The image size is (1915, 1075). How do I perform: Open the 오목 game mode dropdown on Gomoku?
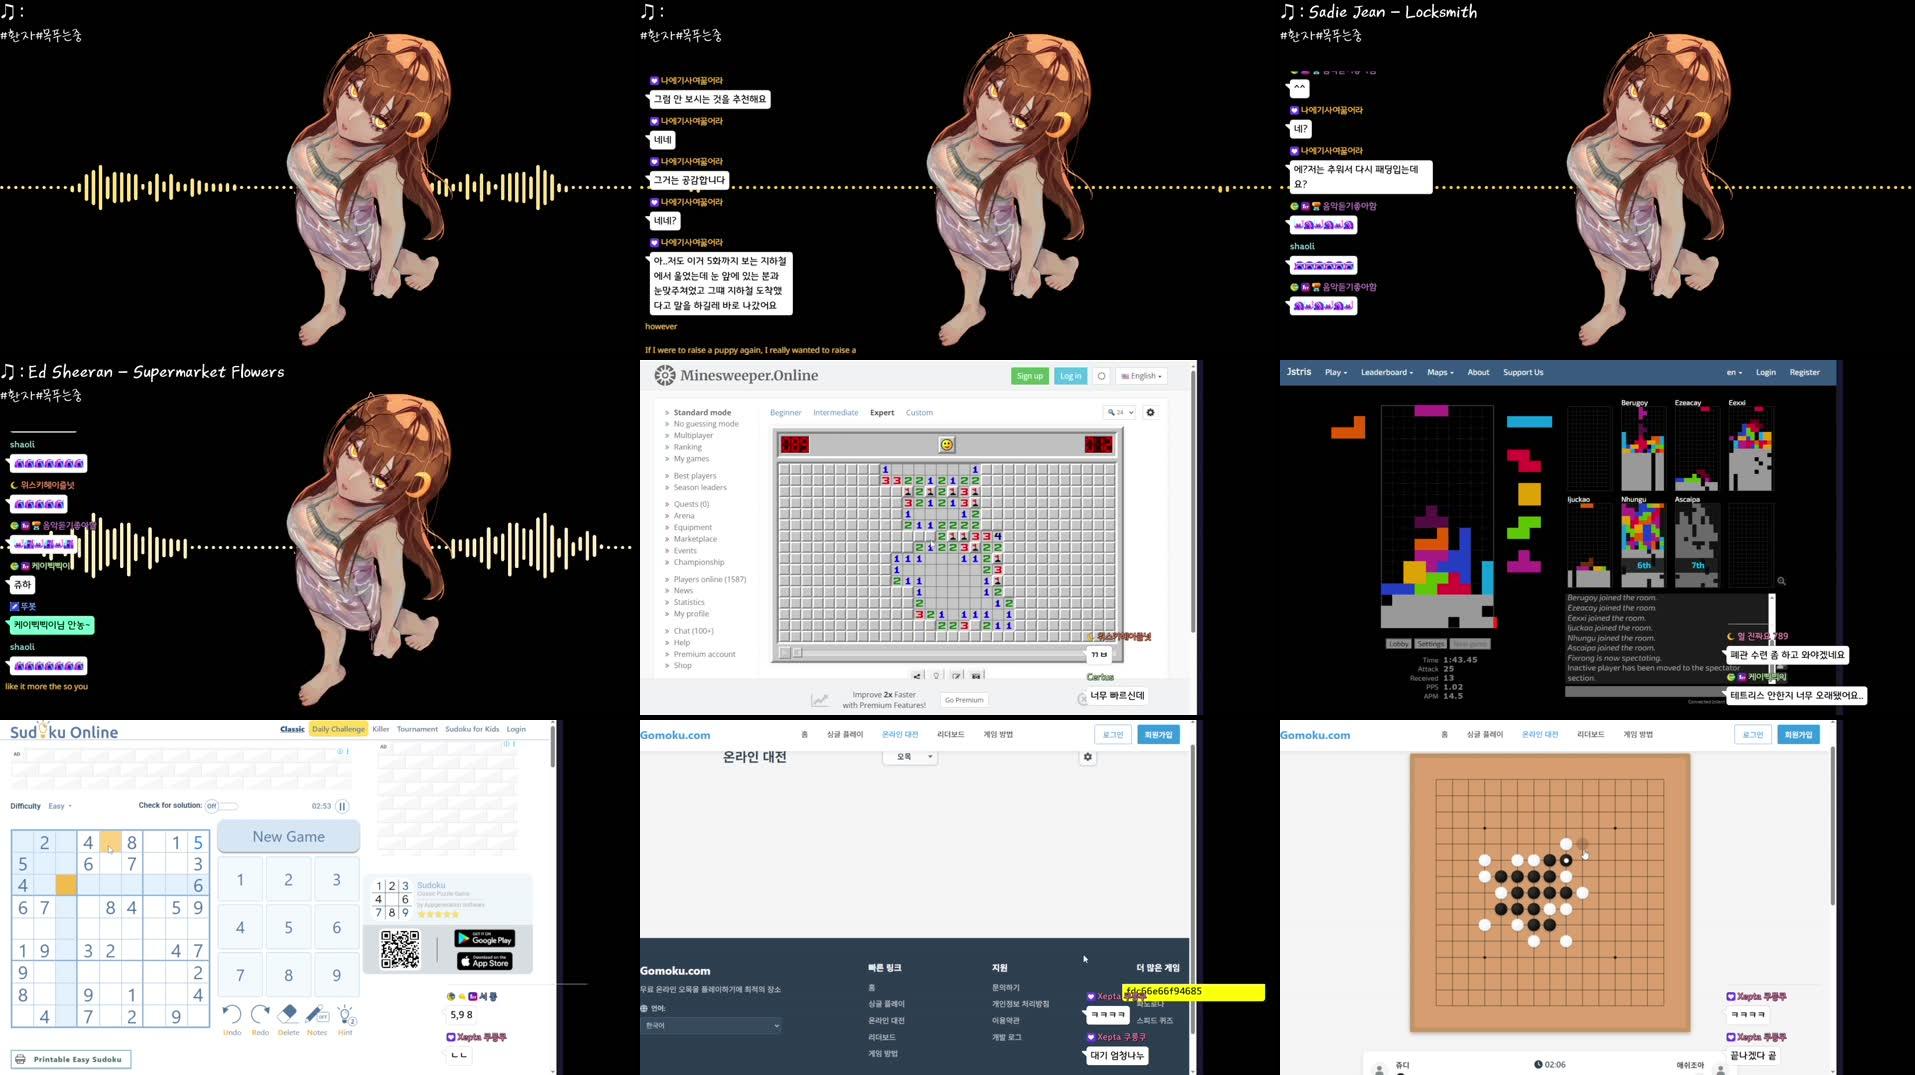909,756
